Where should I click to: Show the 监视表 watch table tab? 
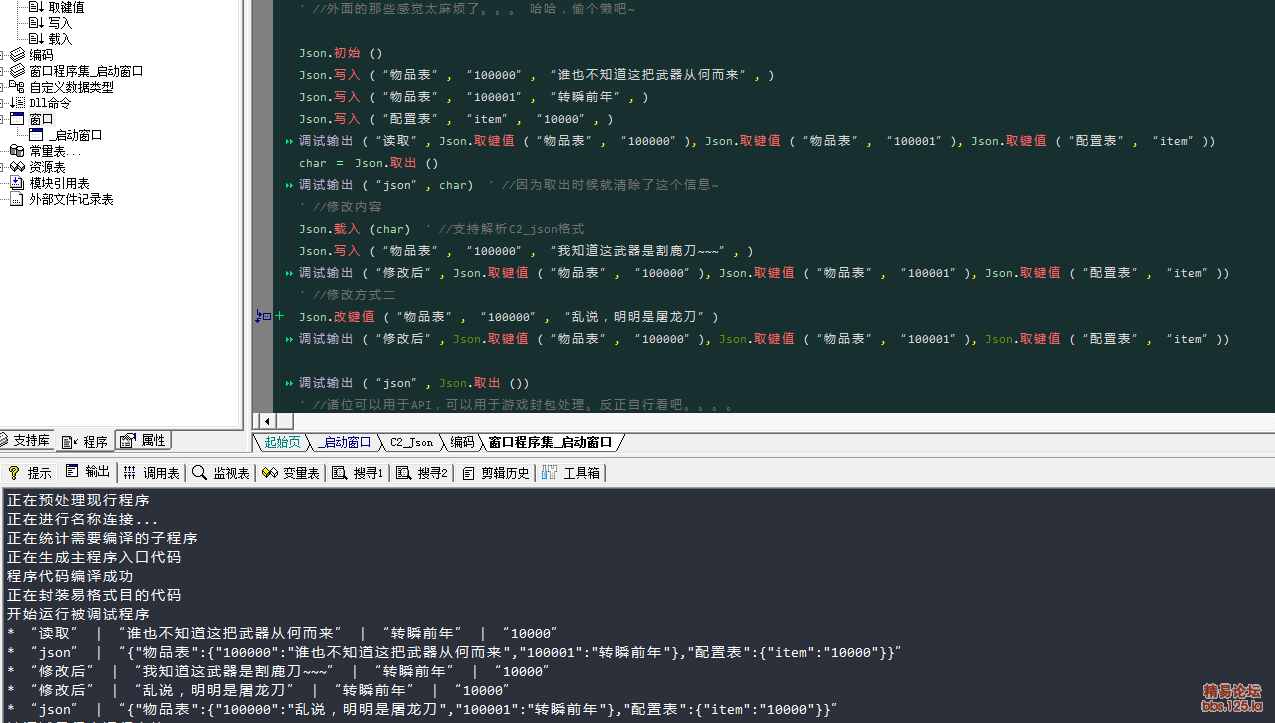pyautogui.click(x=221, y=473)
